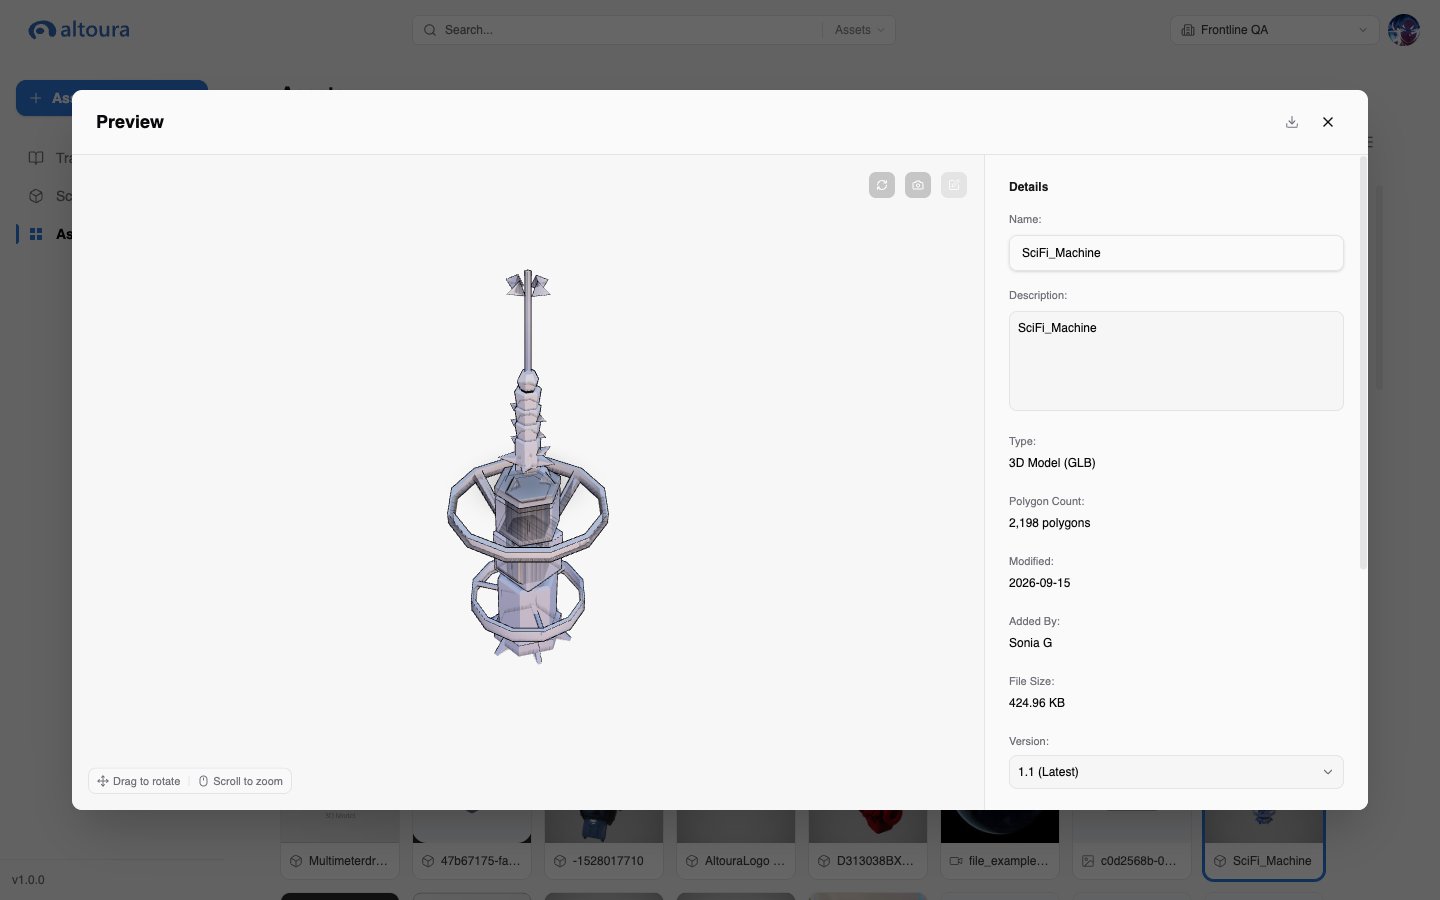Click the book icon in the left sidebar
Viewport: 1440px width, 900px height.
36,158
